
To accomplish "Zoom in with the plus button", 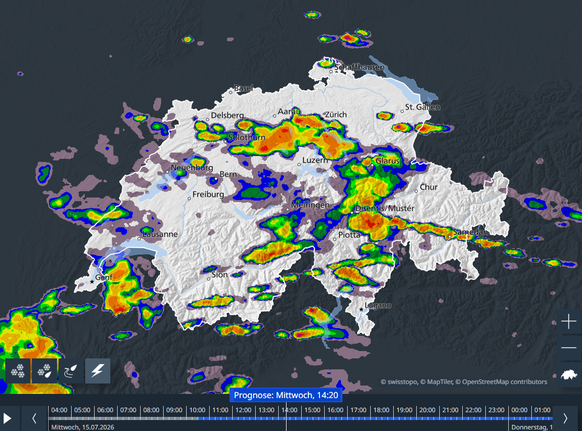I will (x=569, y=321).
